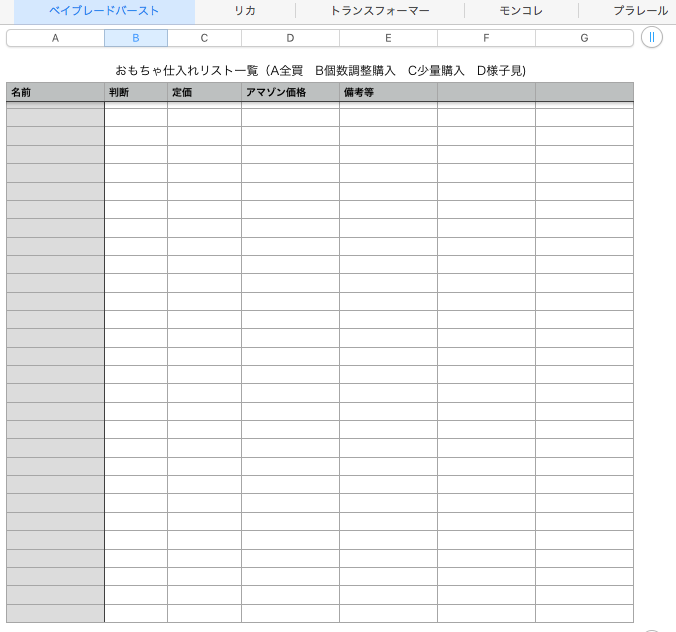
Task: Switch to the ベイブレードバースト sheet tab
Action: click(x=104, y=11)
